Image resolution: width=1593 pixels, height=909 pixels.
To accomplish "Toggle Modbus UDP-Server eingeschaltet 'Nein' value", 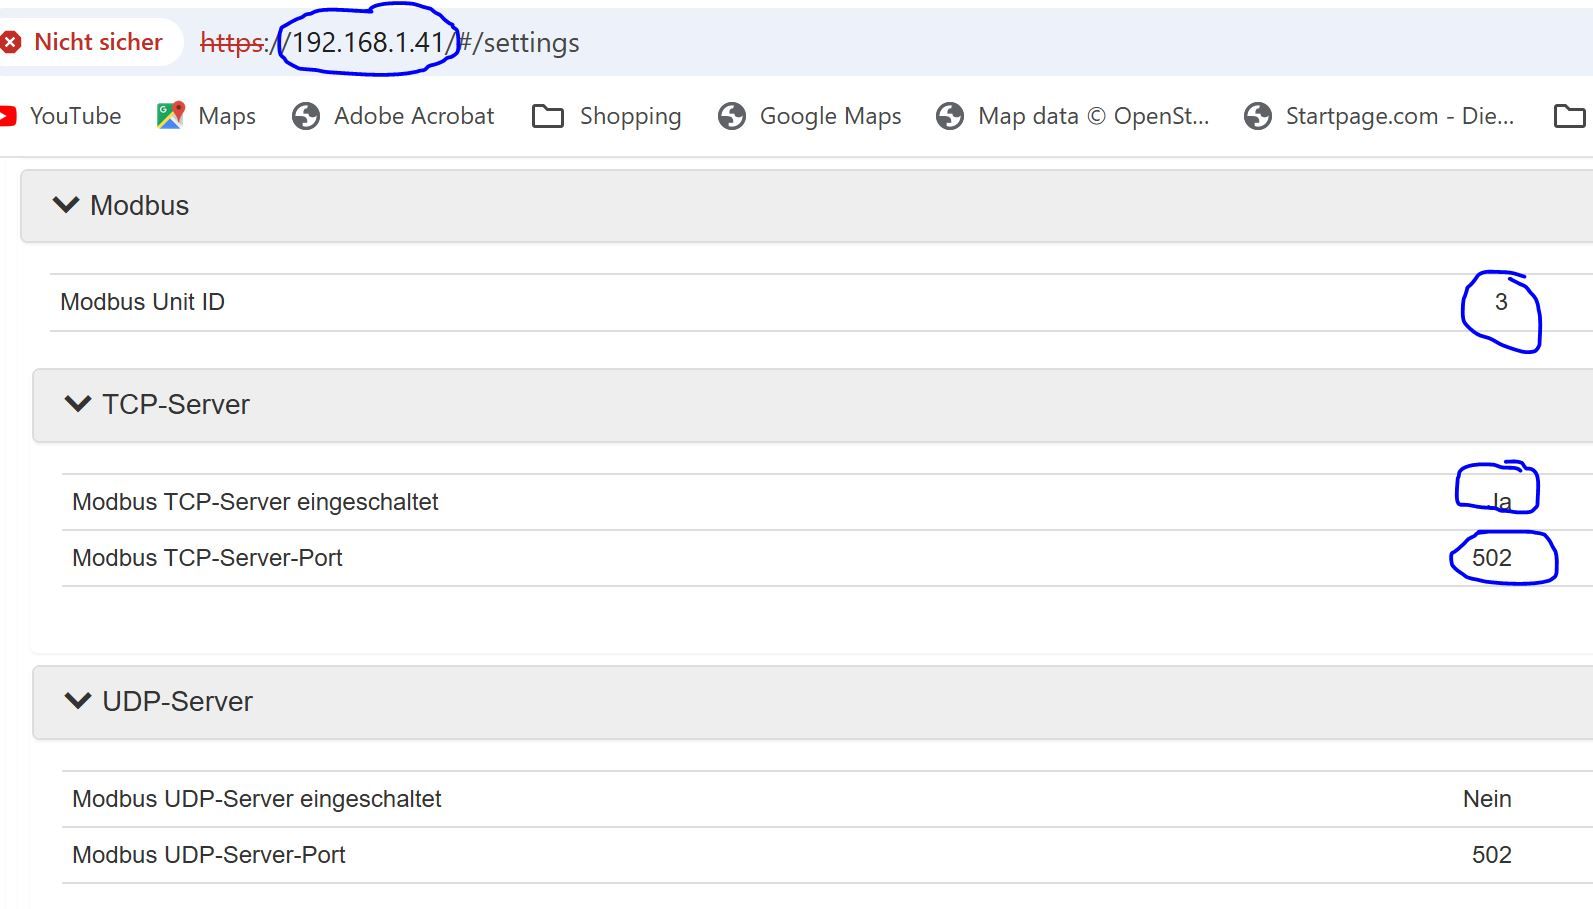I will point(1487,799).
